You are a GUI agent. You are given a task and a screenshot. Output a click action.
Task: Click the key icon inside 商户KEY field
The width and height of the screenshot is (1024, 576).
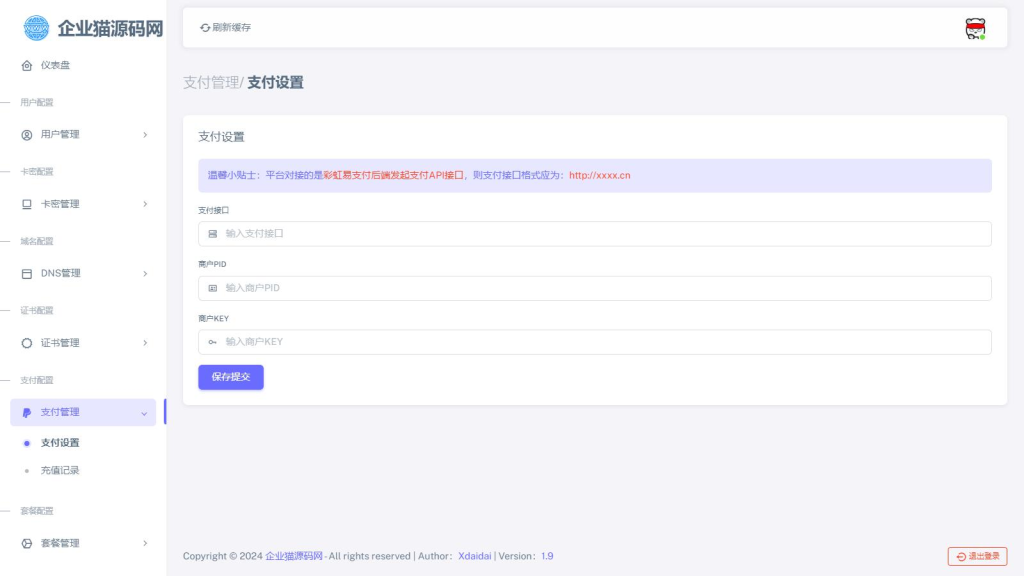[211, 342]
